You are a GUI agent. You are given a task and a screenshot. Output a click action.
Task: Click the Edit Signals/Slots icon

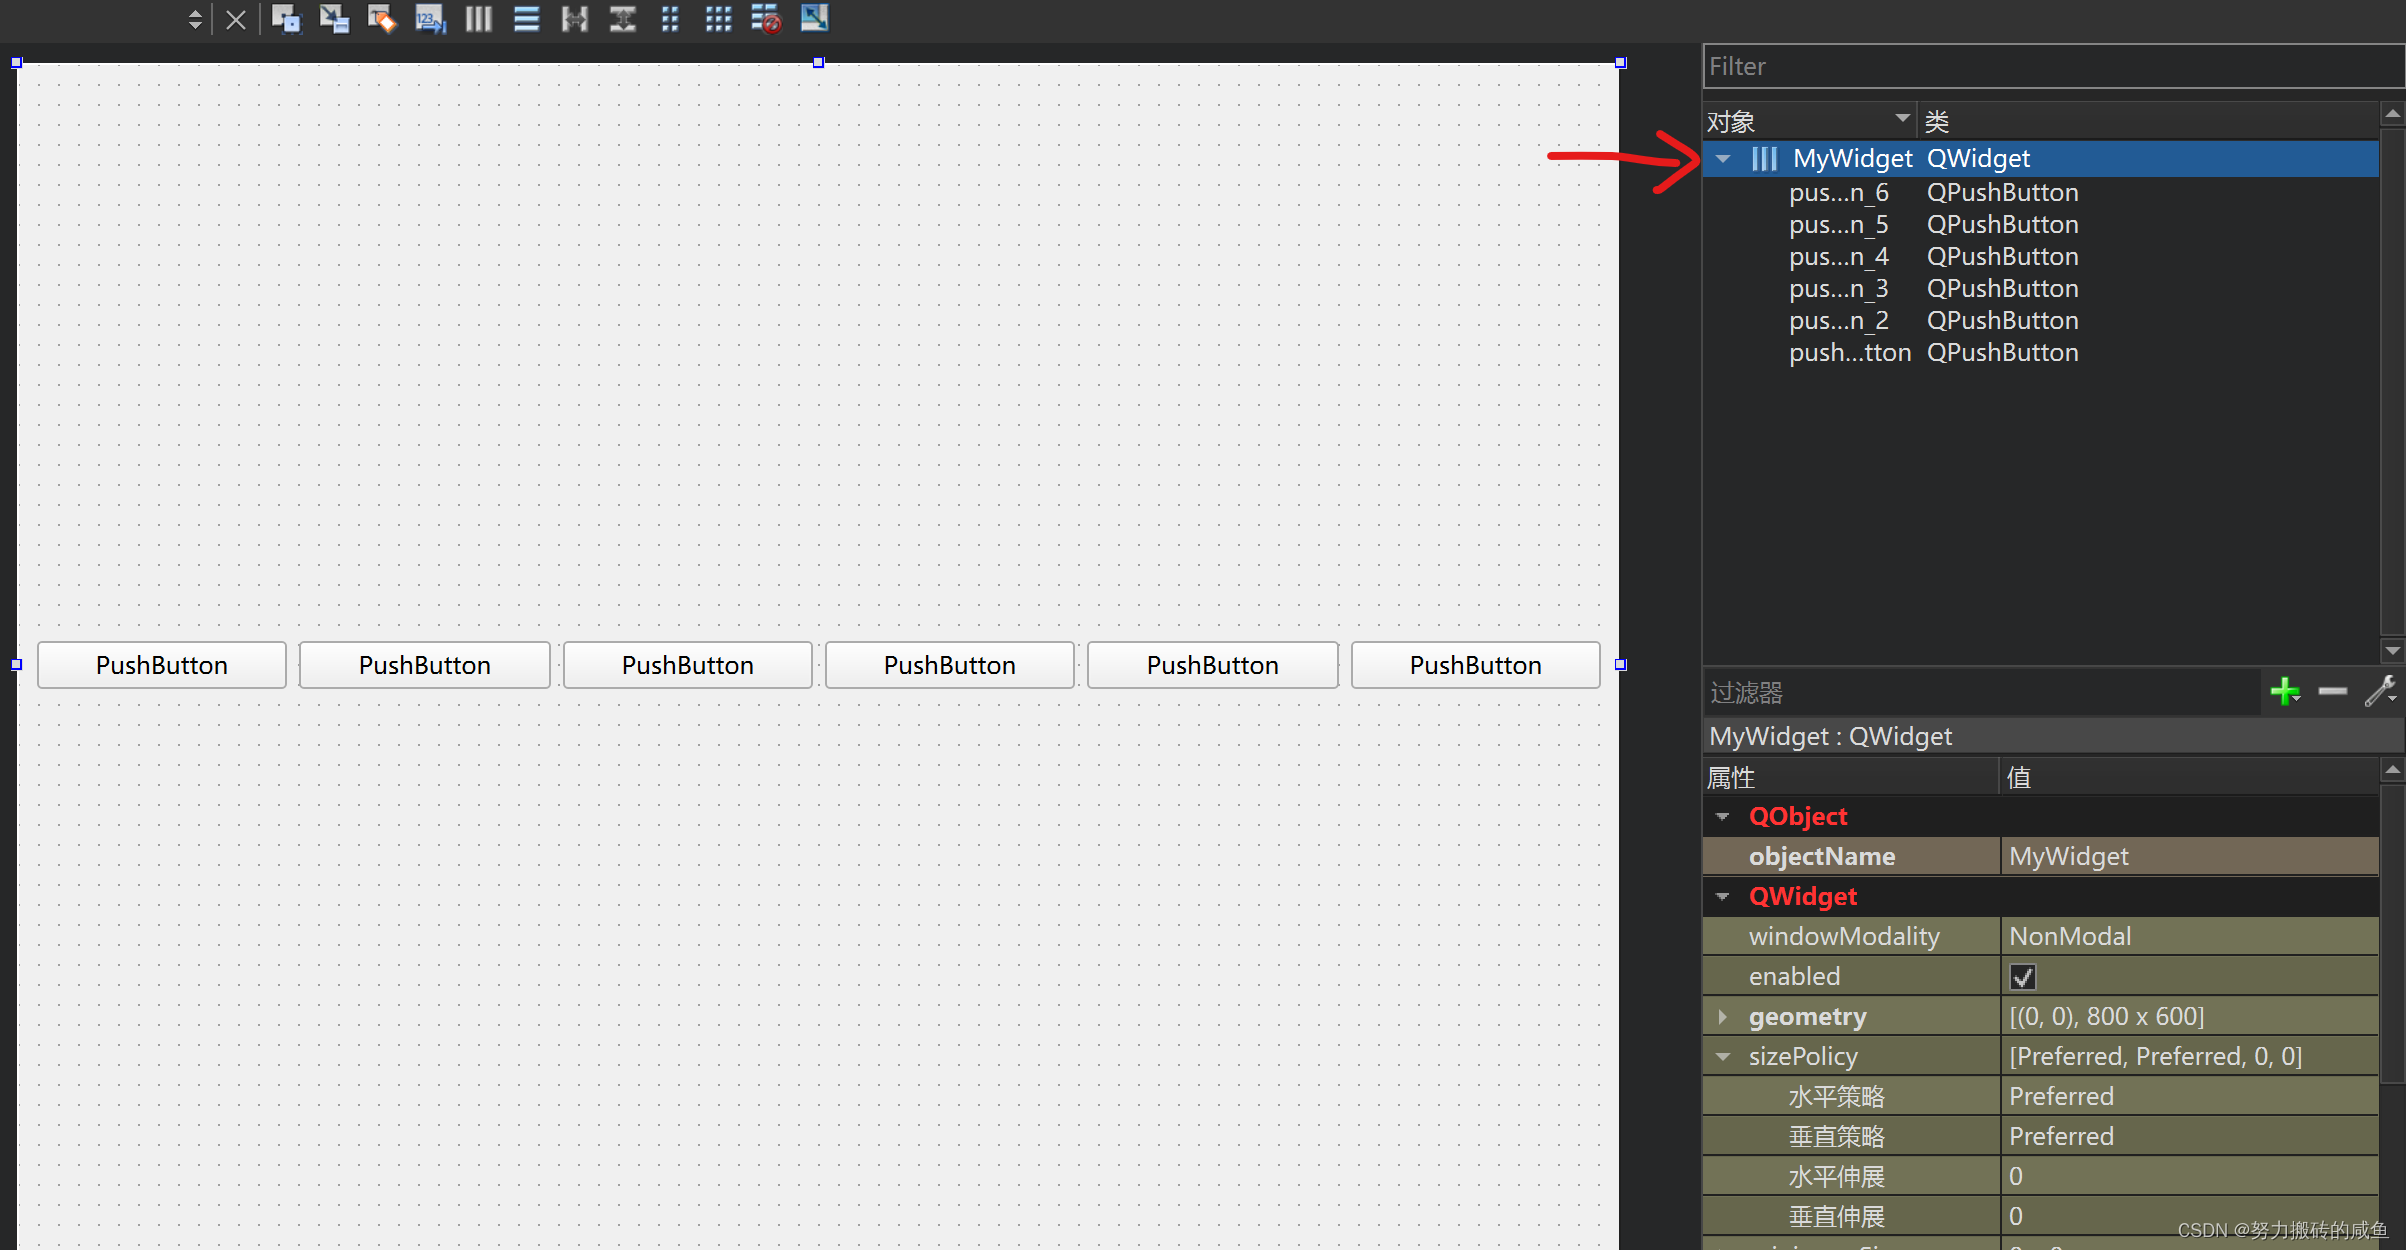click(x=334, y=19)
